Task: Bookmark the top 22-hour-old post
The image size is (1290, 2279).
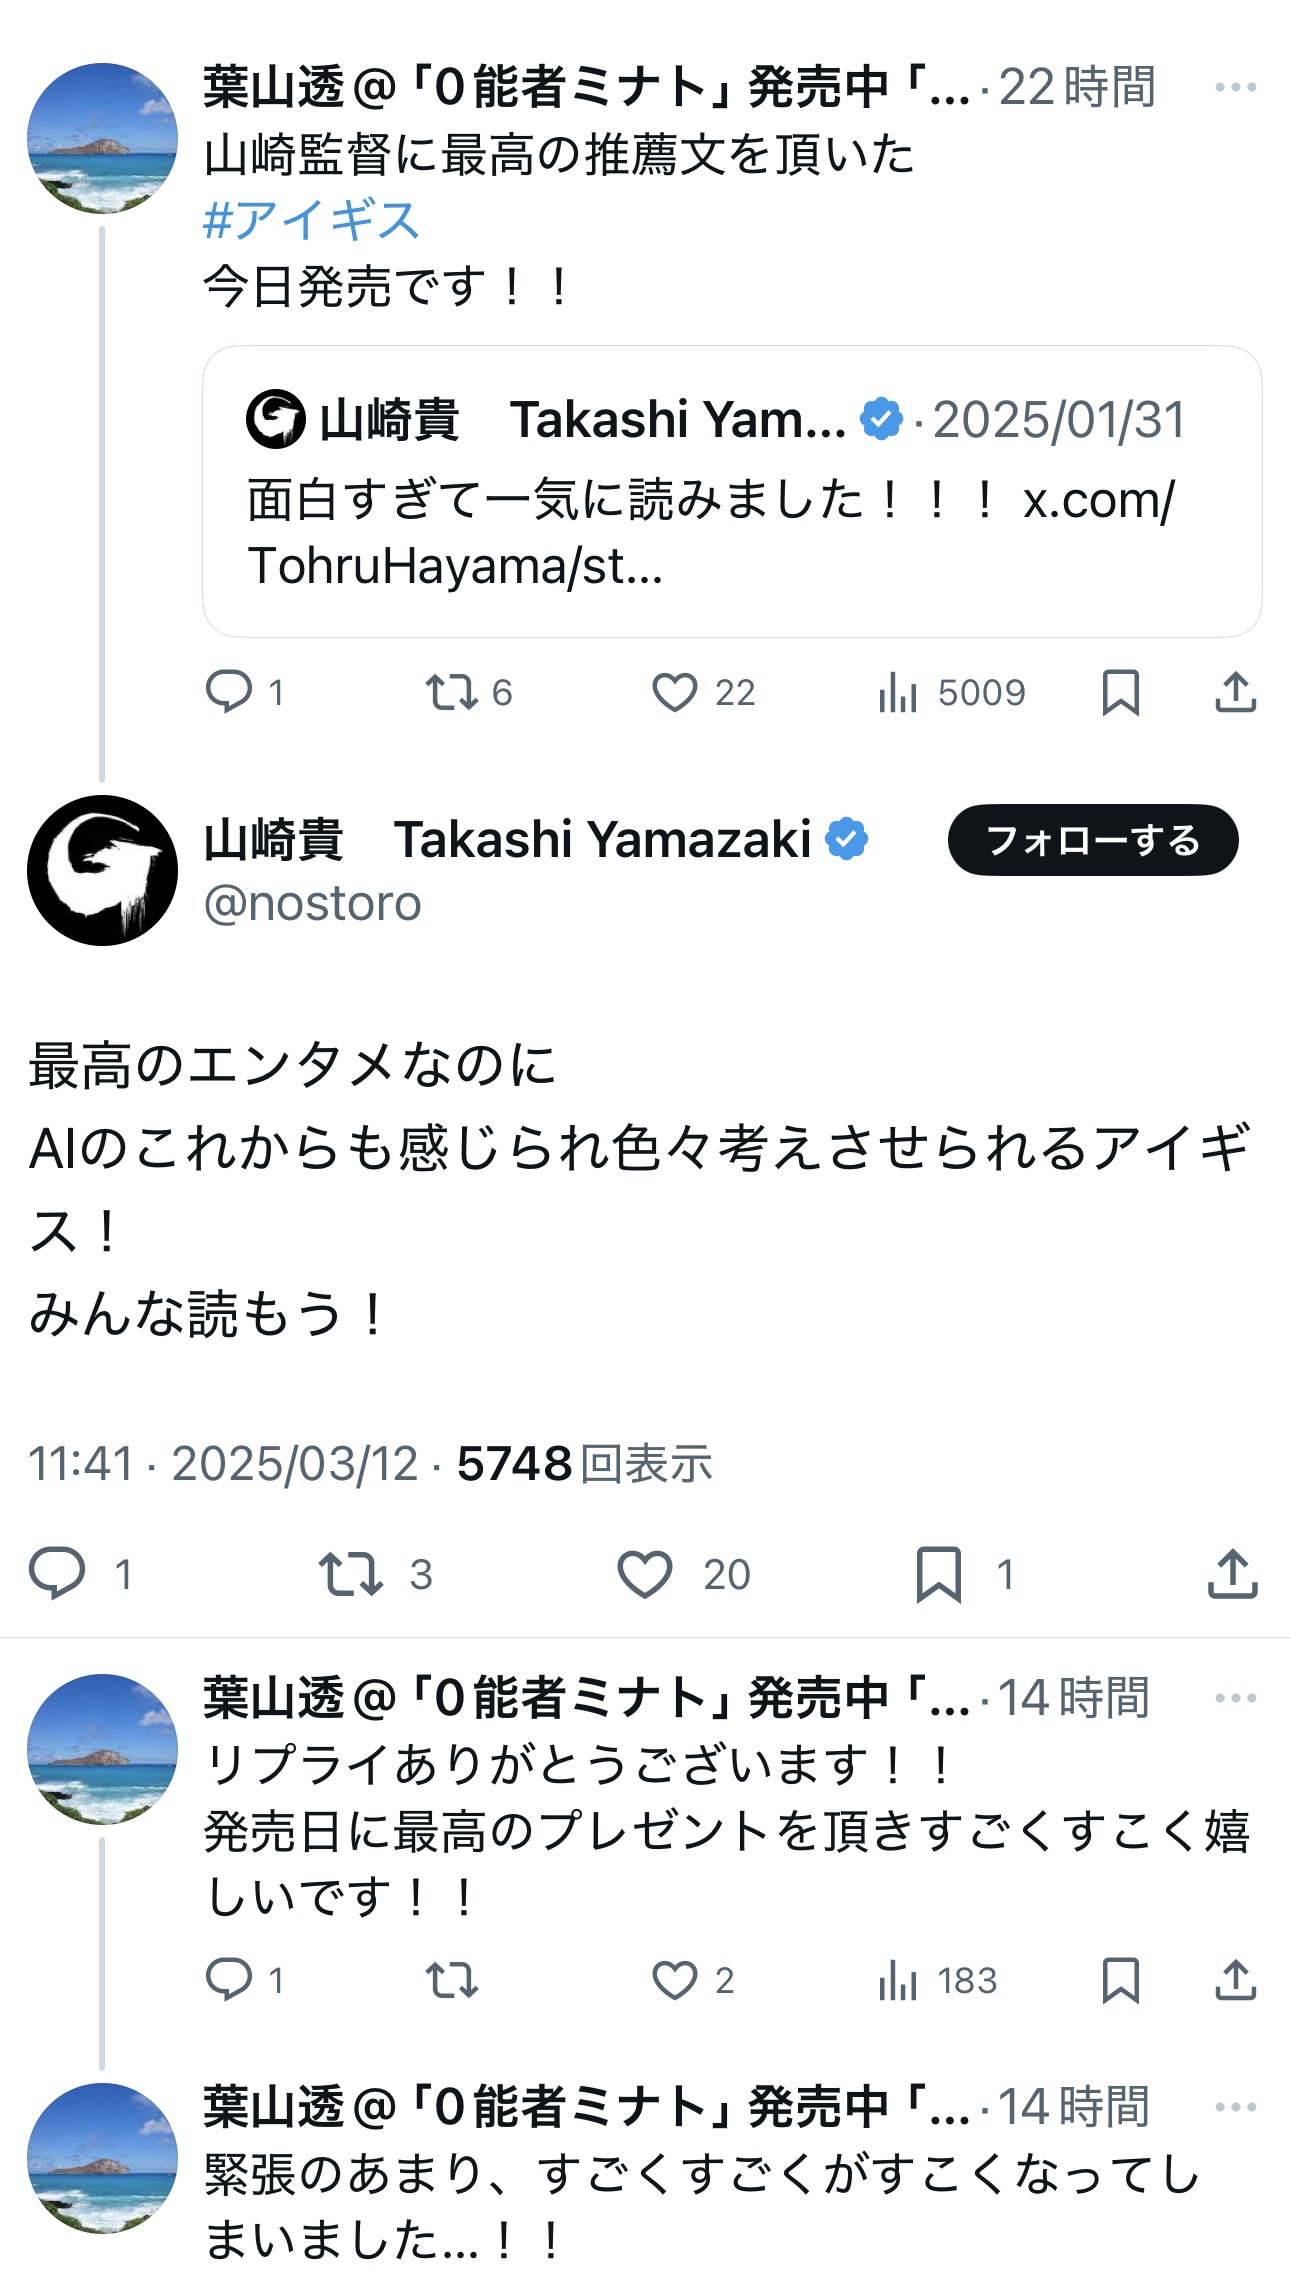Action: (x=1120, y=692)
